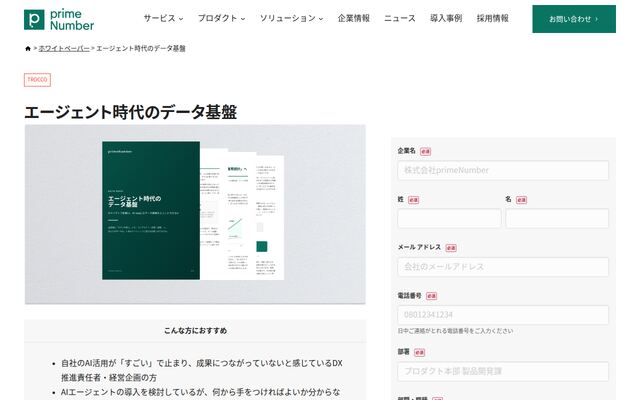Focus the 名 input field
The width and height of the screenshot is (640, 400).
click(x=557, y=218)
